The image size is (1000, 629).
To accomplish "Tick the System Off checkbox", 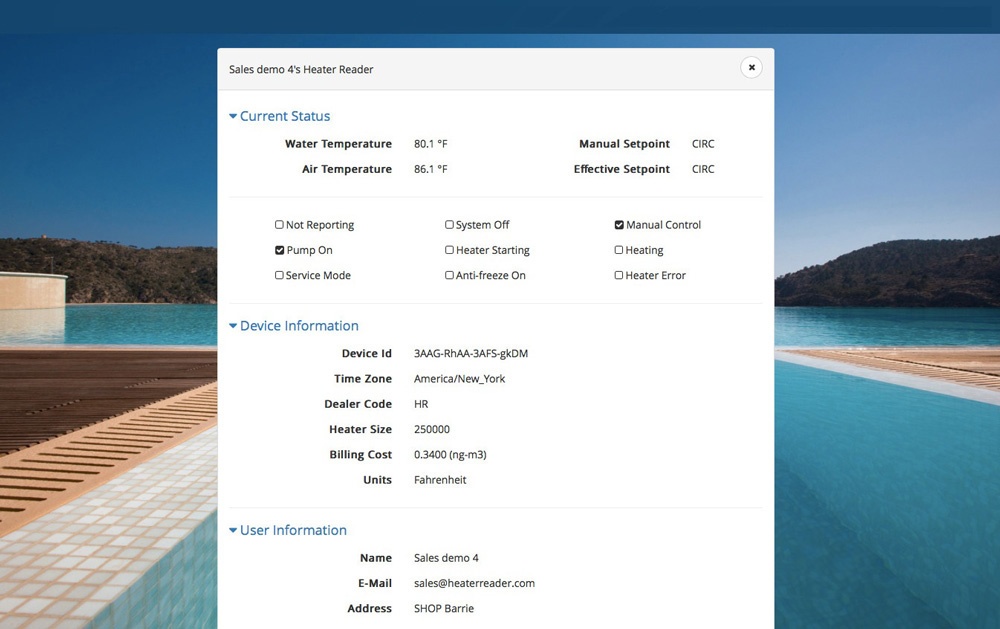I will [x=450, y=225].
